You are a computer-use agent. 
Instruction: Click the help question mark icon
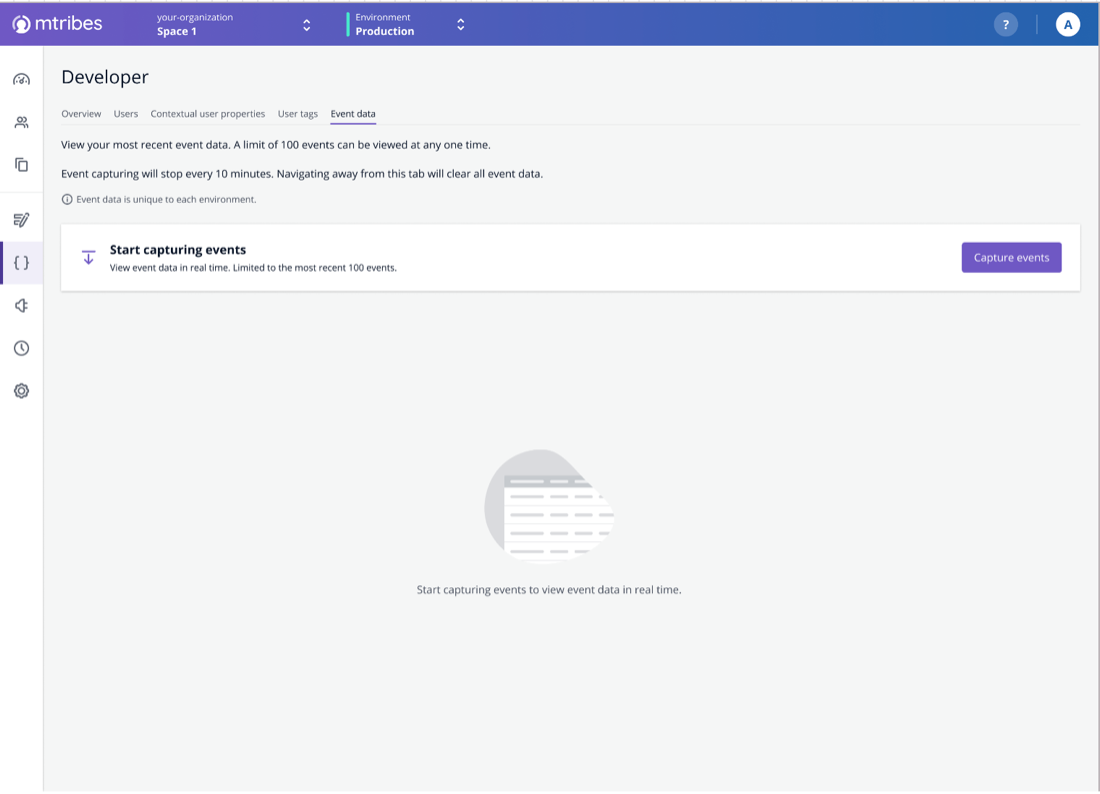(1005, 25)
